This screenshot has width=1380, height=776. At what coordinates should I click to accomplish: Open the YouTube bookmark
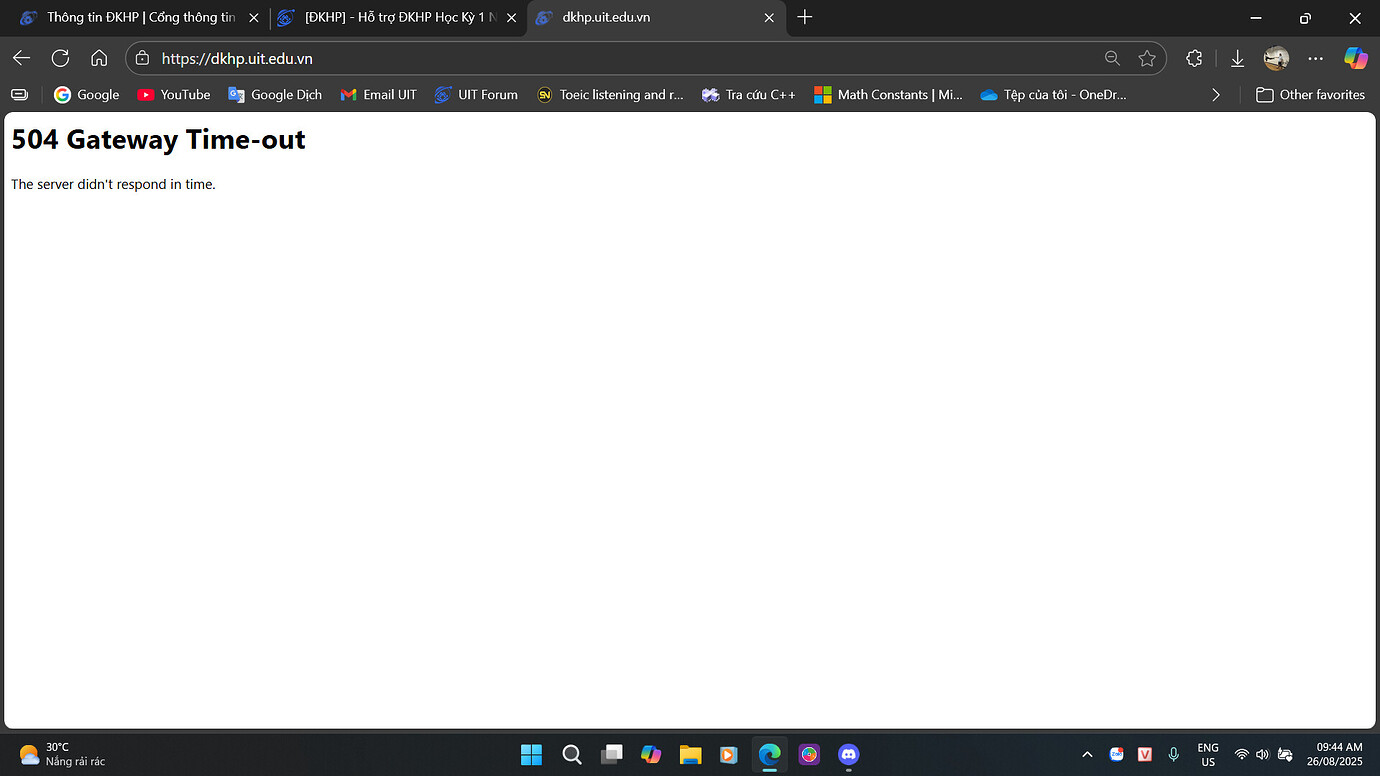(x=174, y=94)
